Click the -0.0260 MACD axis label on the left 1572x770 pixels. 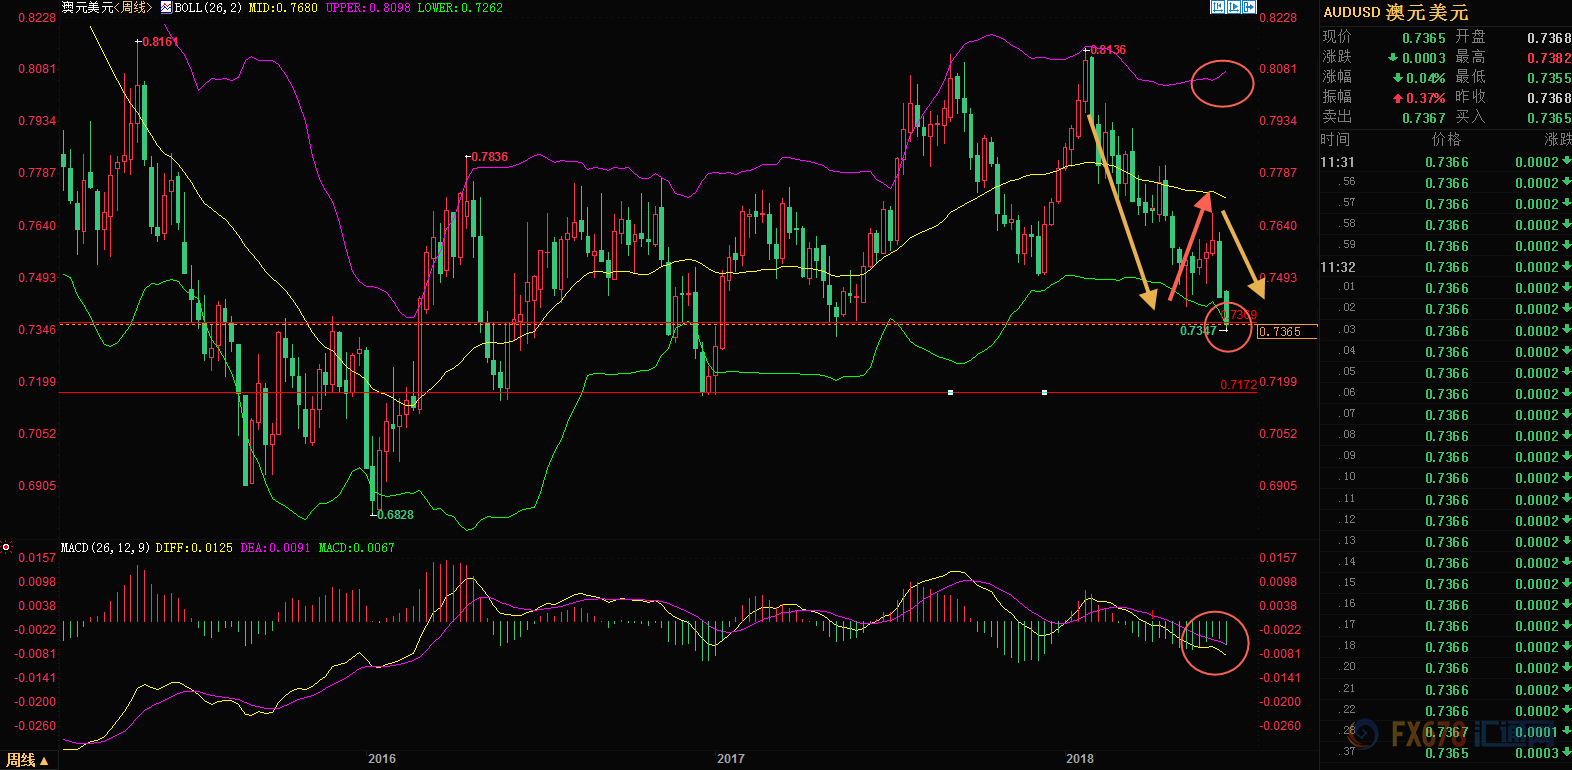(x=36, y=726)
